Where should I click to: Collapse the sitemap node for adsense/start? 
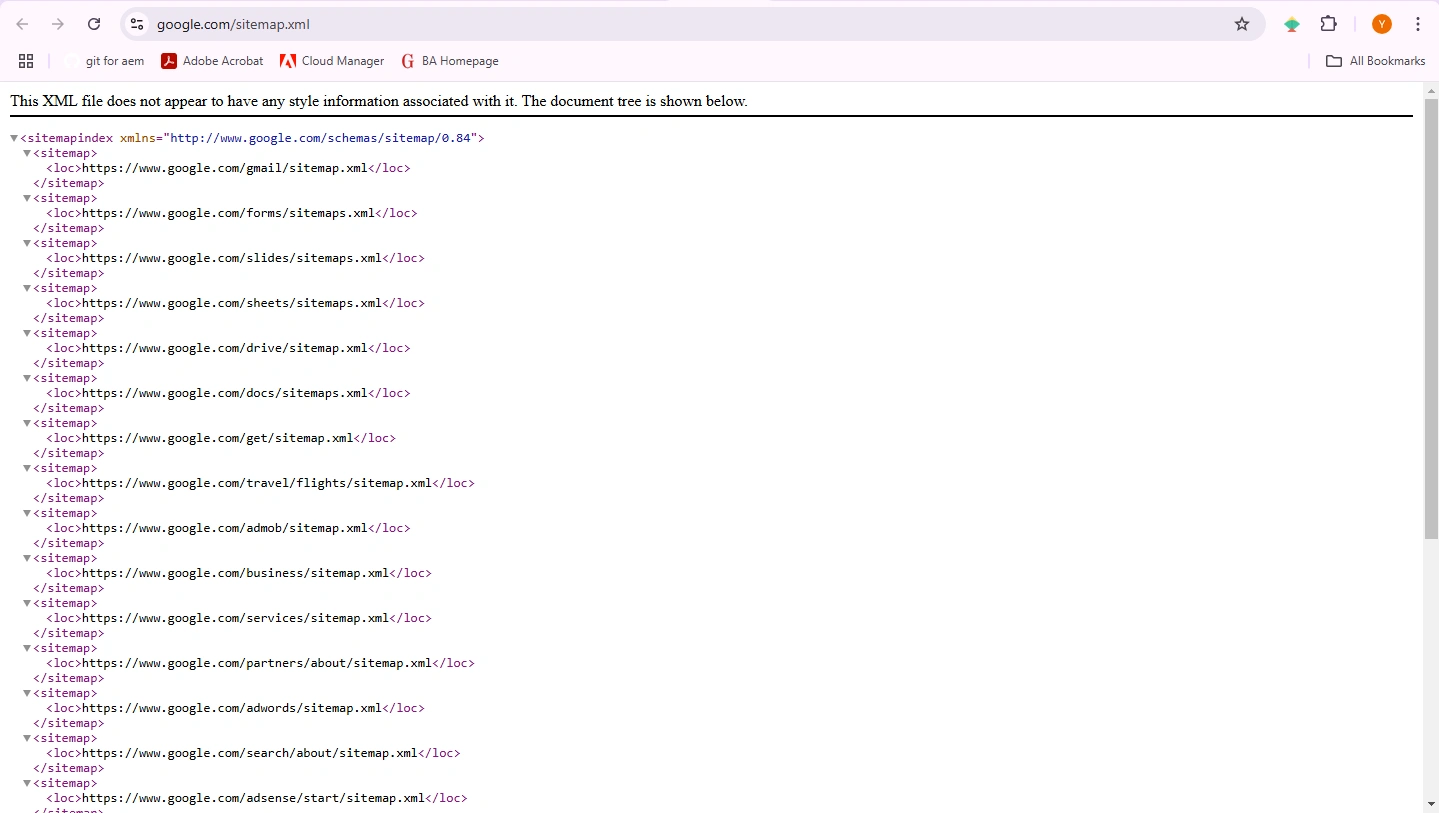click(27, 783)
